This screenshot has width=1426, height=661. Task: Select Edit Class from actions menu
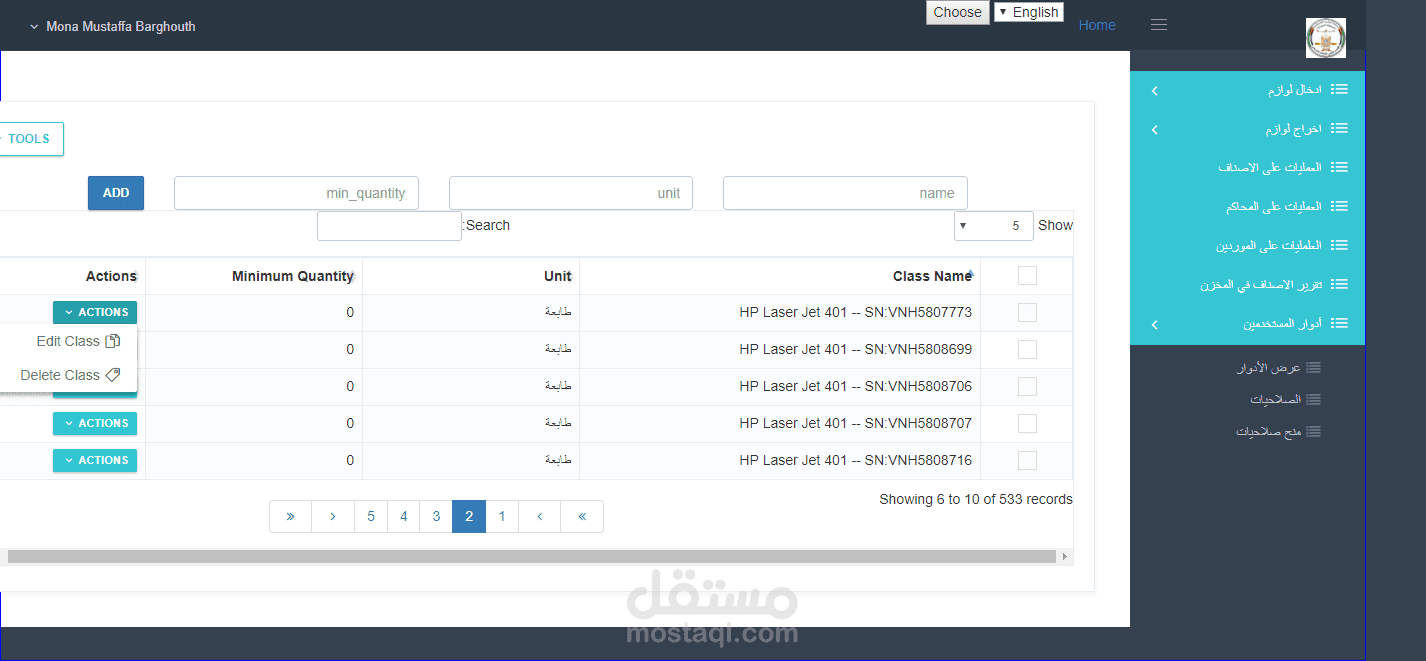(x=68, y=341)
